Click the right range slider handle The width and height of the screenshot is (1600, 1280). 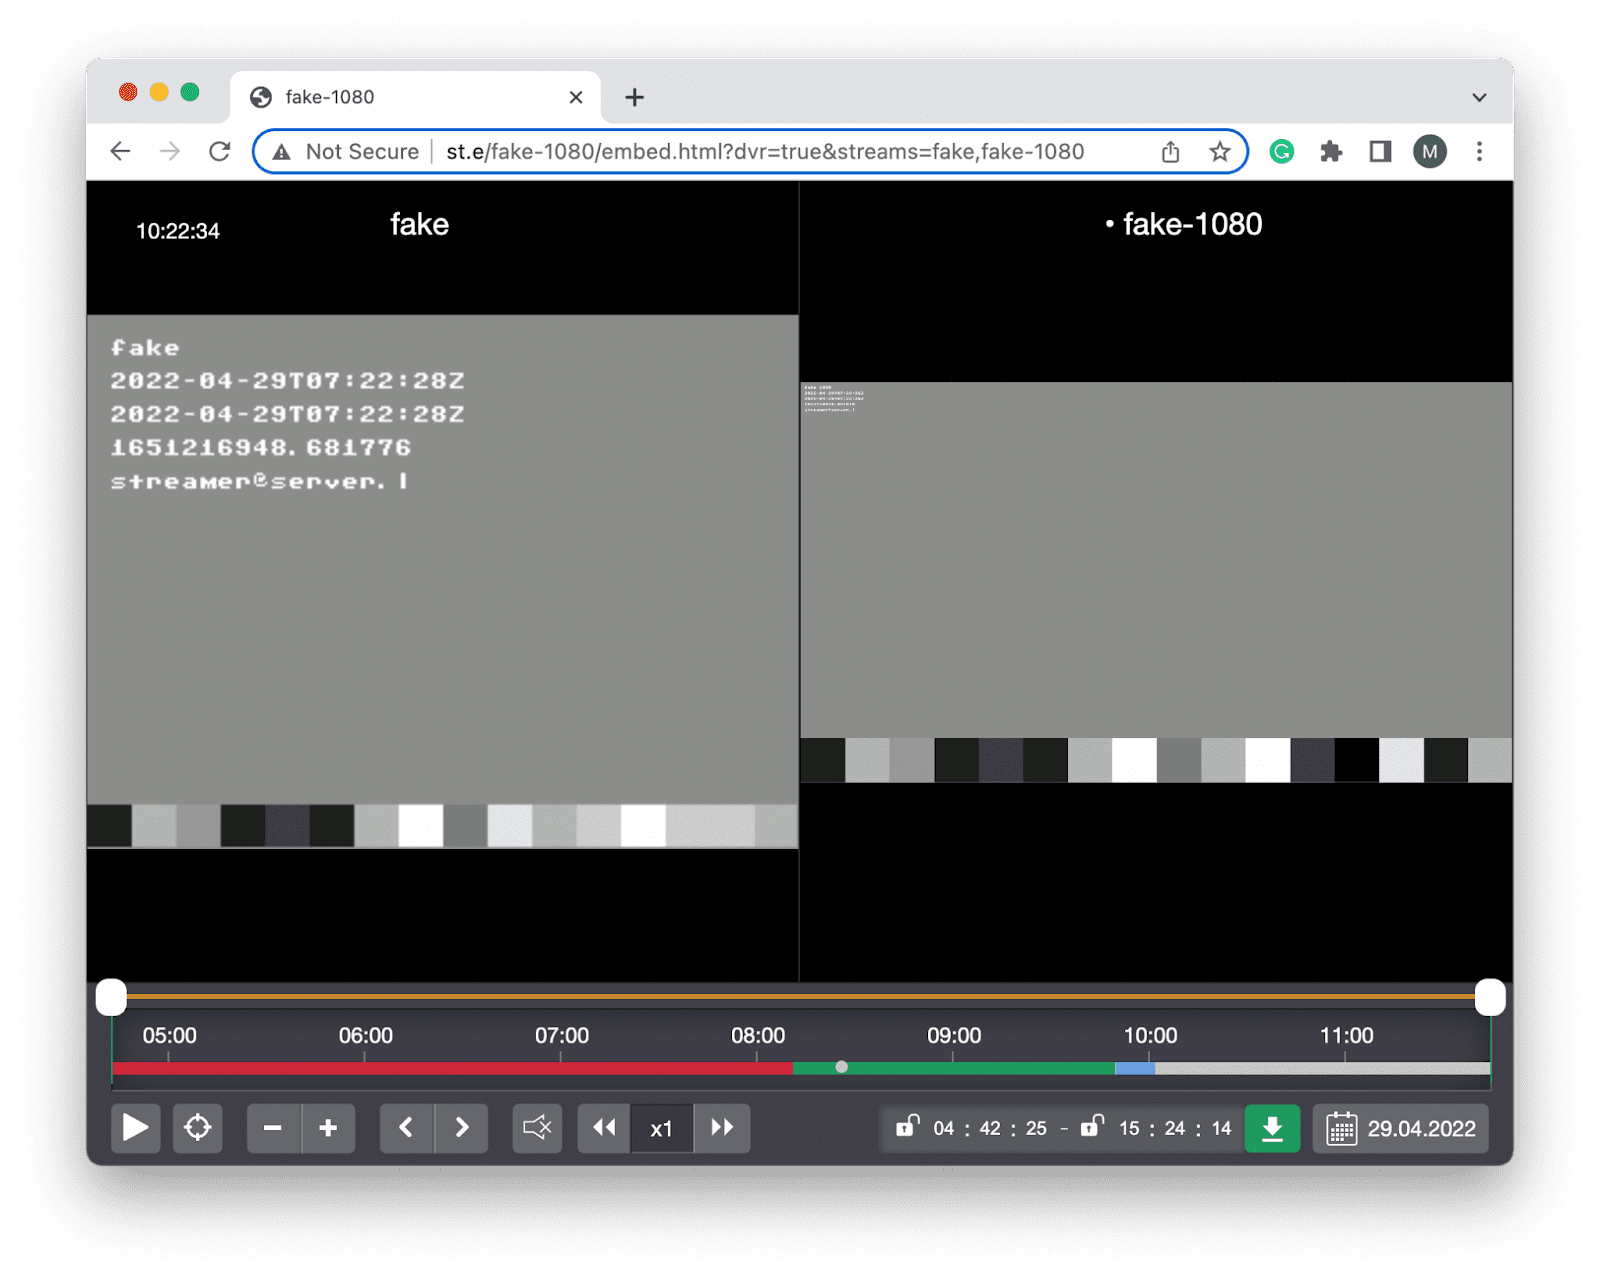click(1490, 997)
